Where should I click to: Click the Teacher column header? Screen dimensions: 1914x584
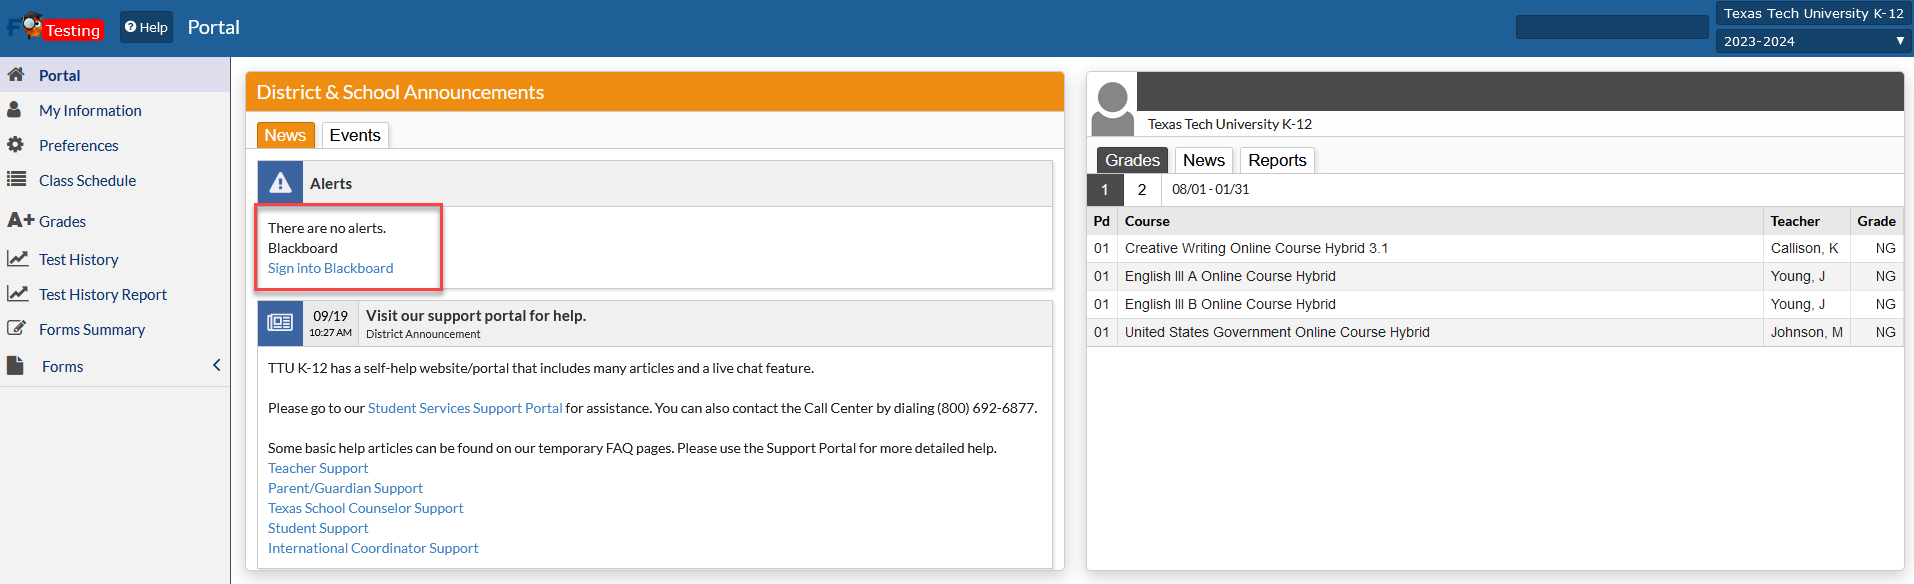pyautogui.click(x=1795, y=221)
